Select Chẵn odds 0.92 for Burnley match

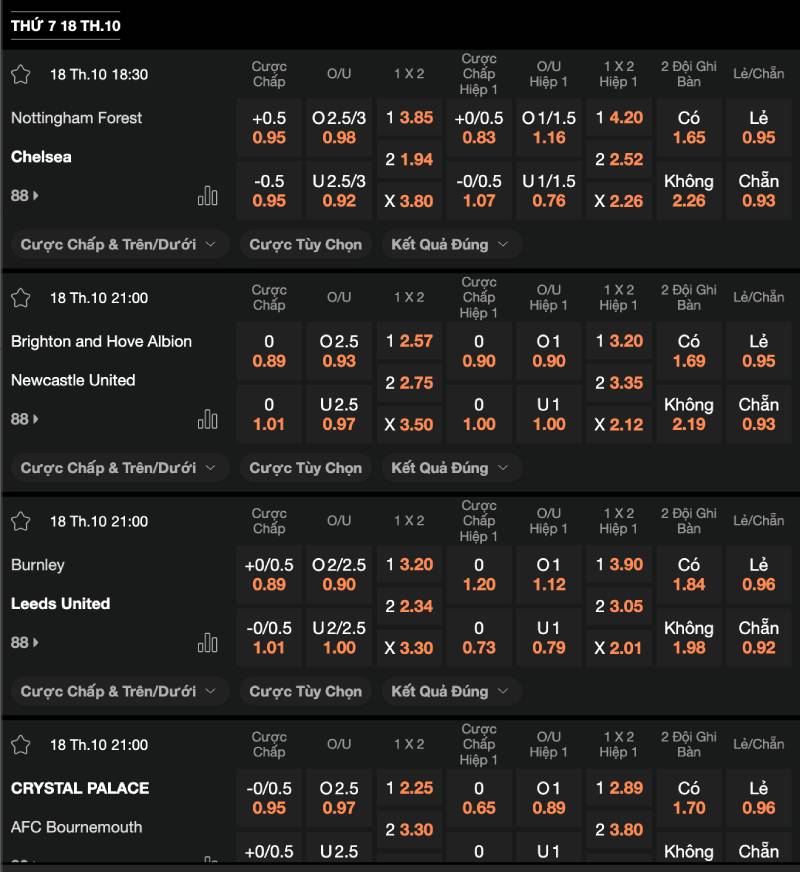tap(759, 637)
